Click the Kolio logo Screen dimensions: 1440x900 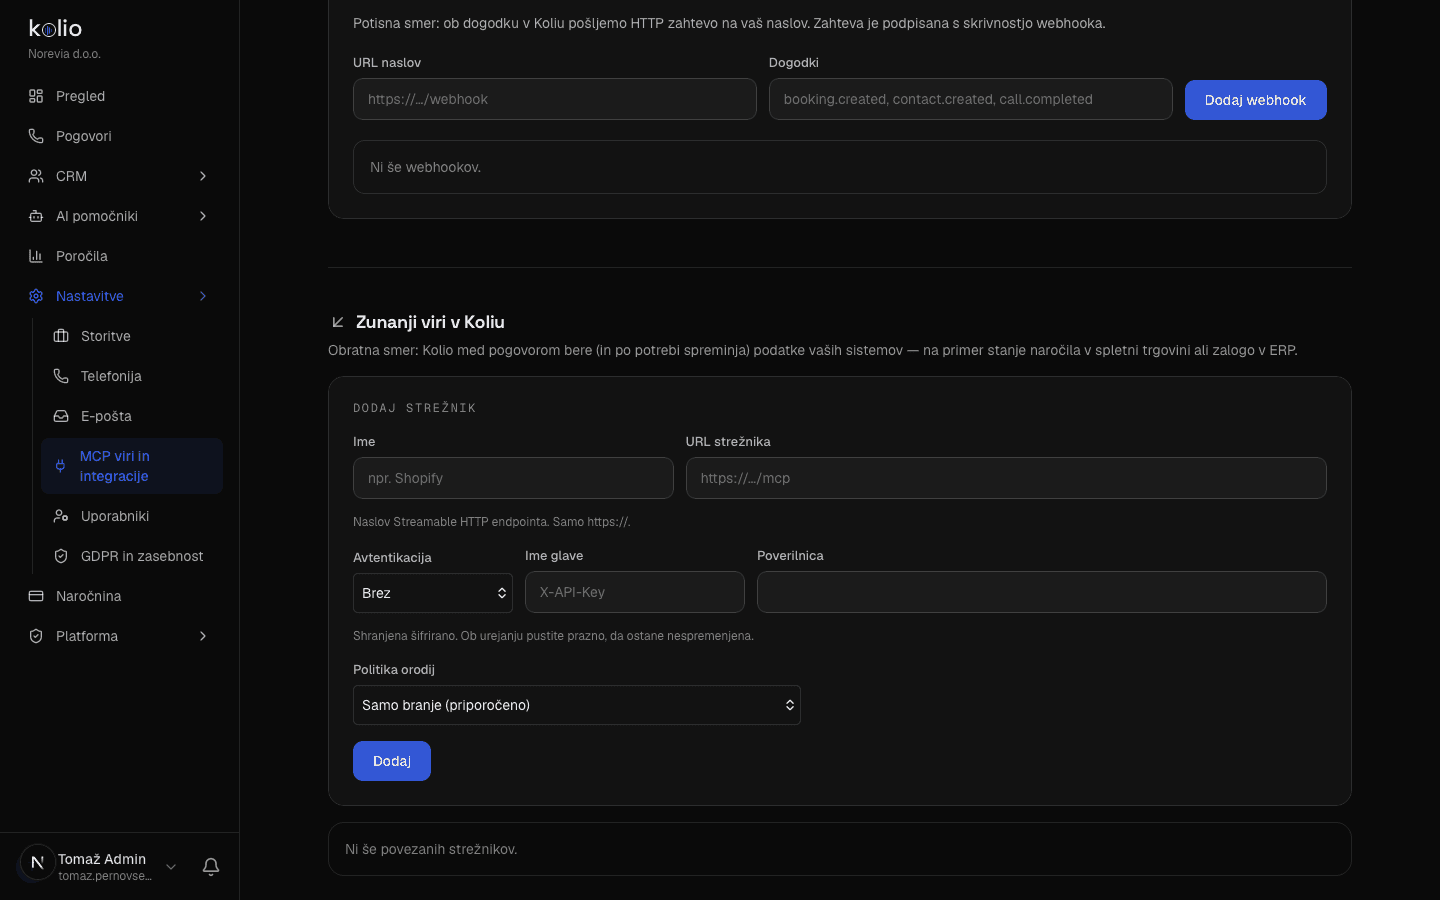click(x=55, y=29)
